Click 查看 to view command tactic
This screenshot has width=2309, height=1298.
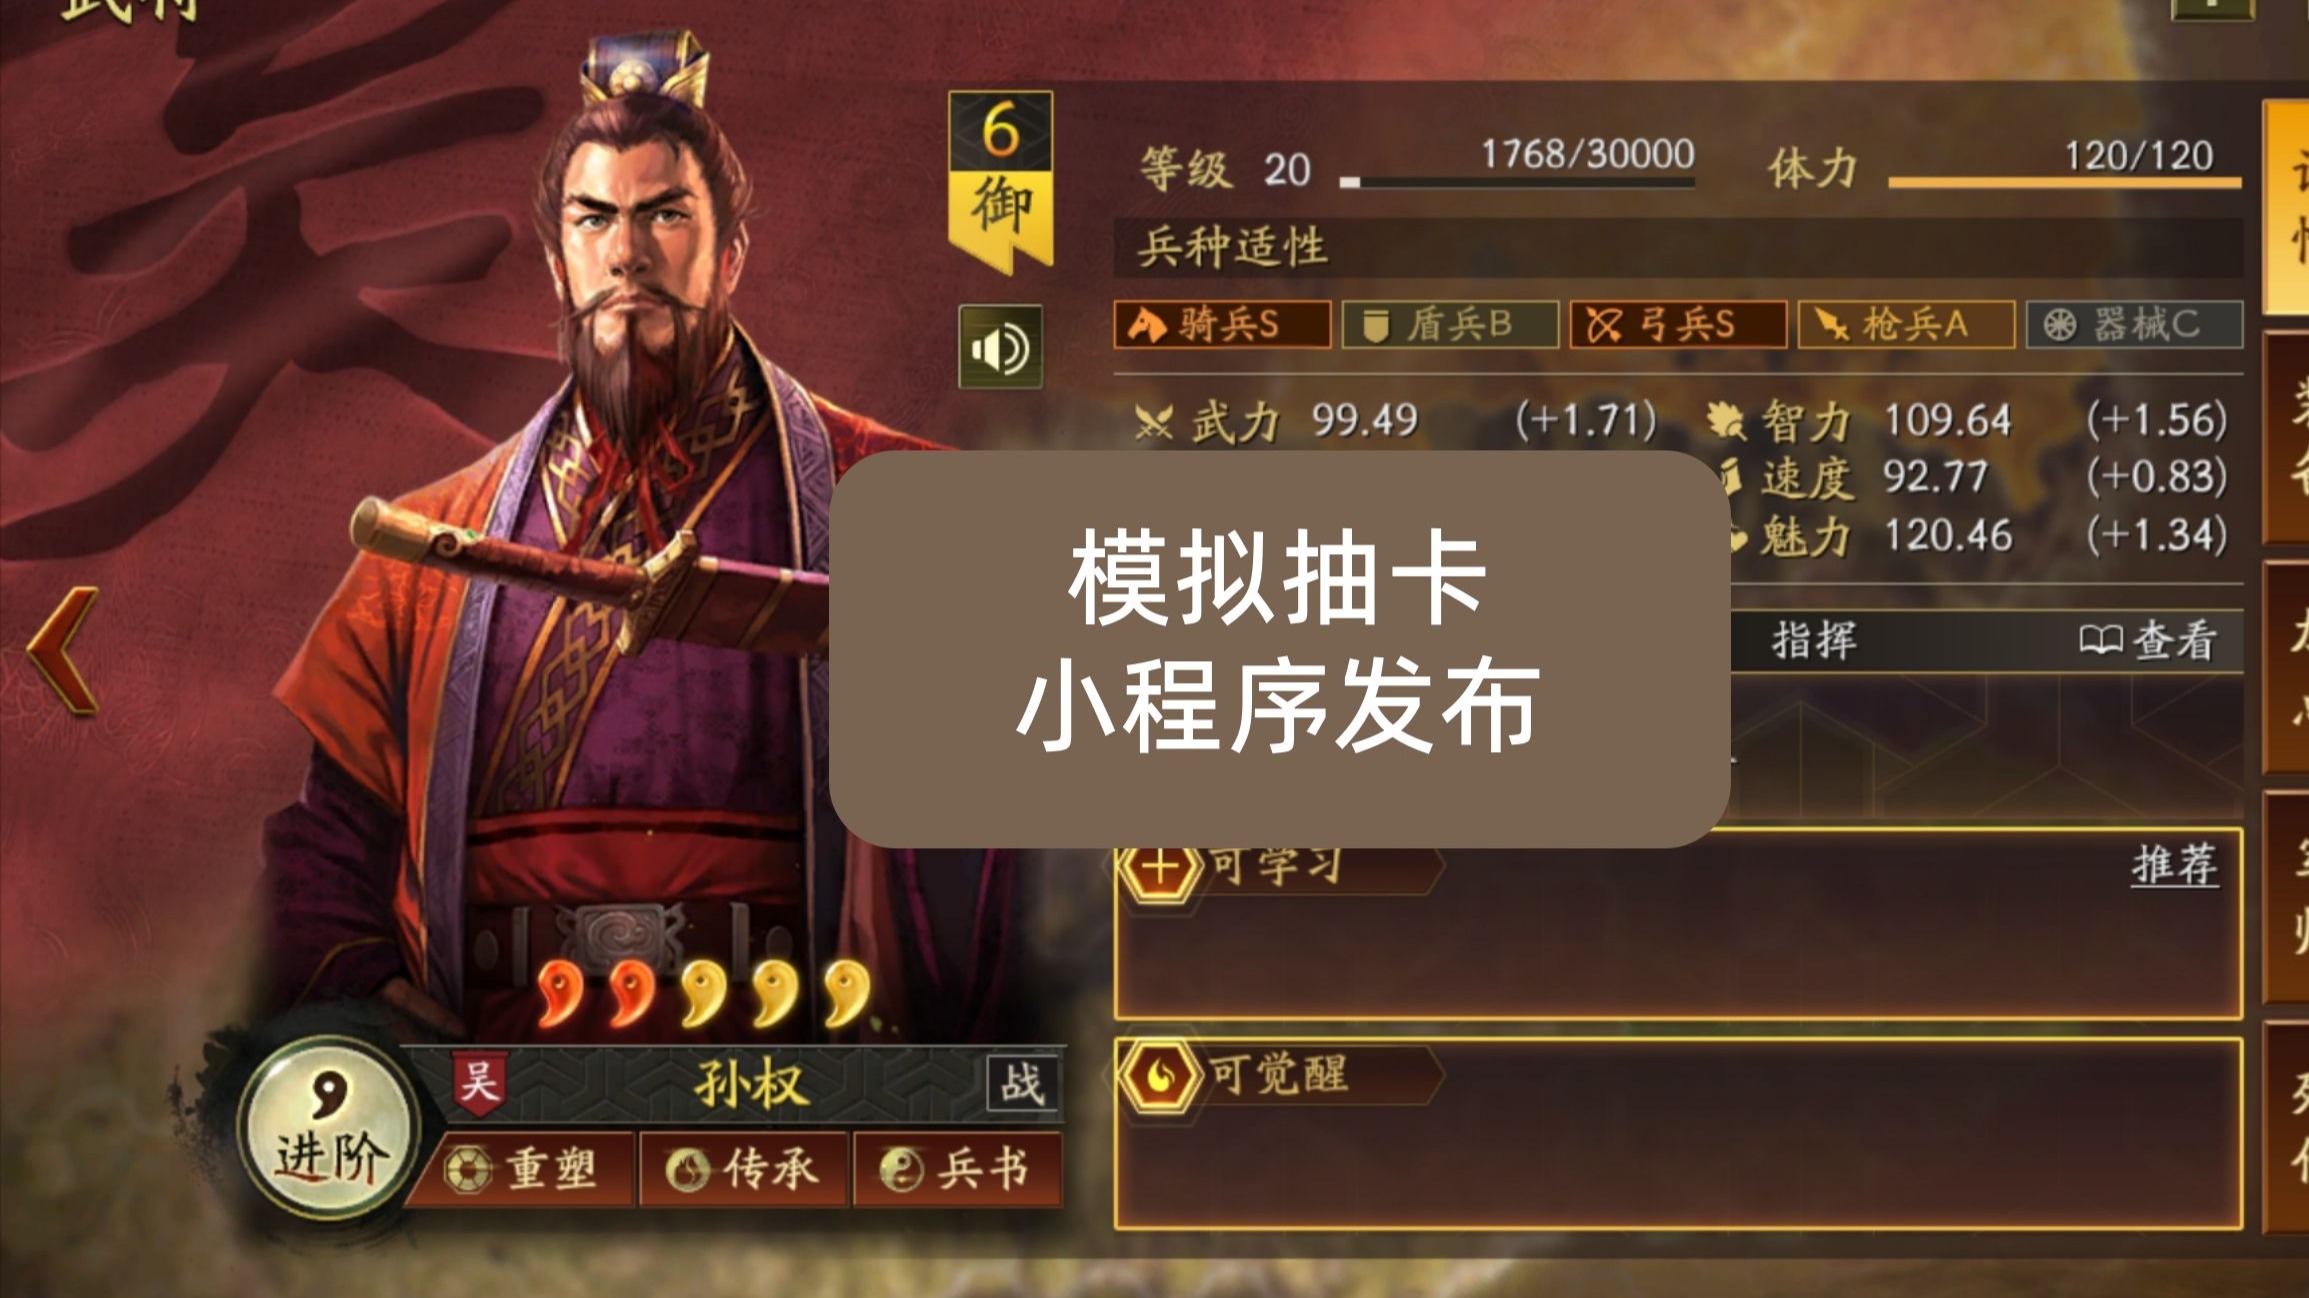click(2148, 641)
